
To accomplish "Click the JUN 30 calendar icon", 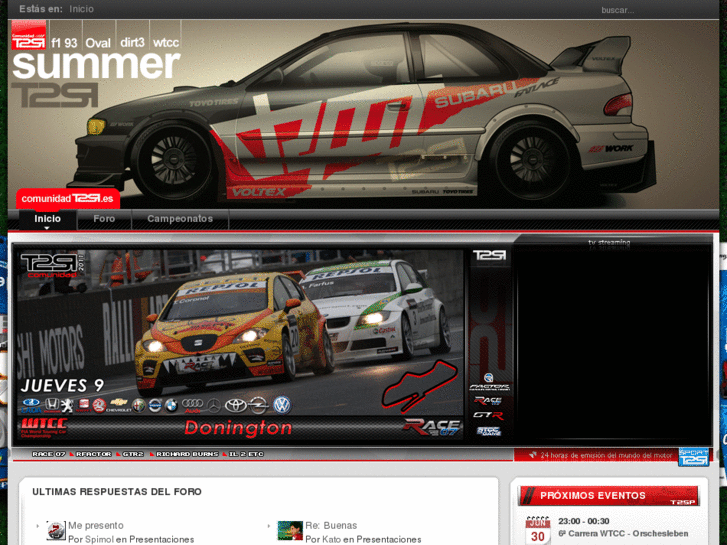I will point(537,531).
